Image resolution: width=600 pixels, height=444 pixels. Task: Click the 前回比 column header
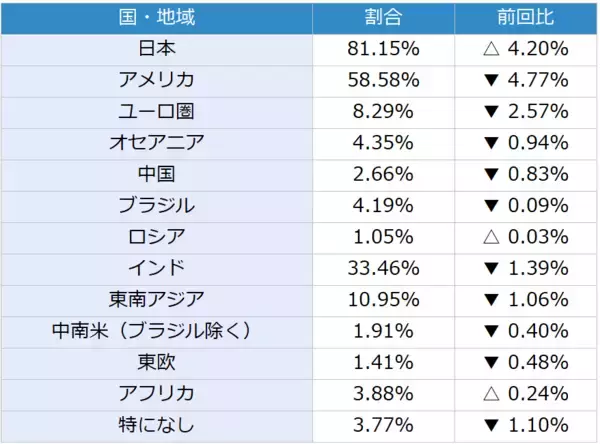(x=525, y=17)
